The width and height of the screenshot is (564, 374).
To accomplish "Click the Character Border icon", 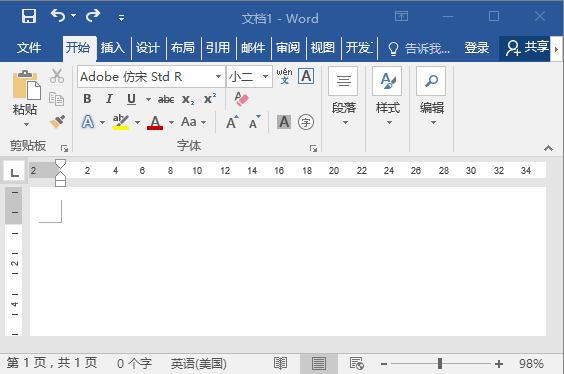I will (x=306, y=76).
